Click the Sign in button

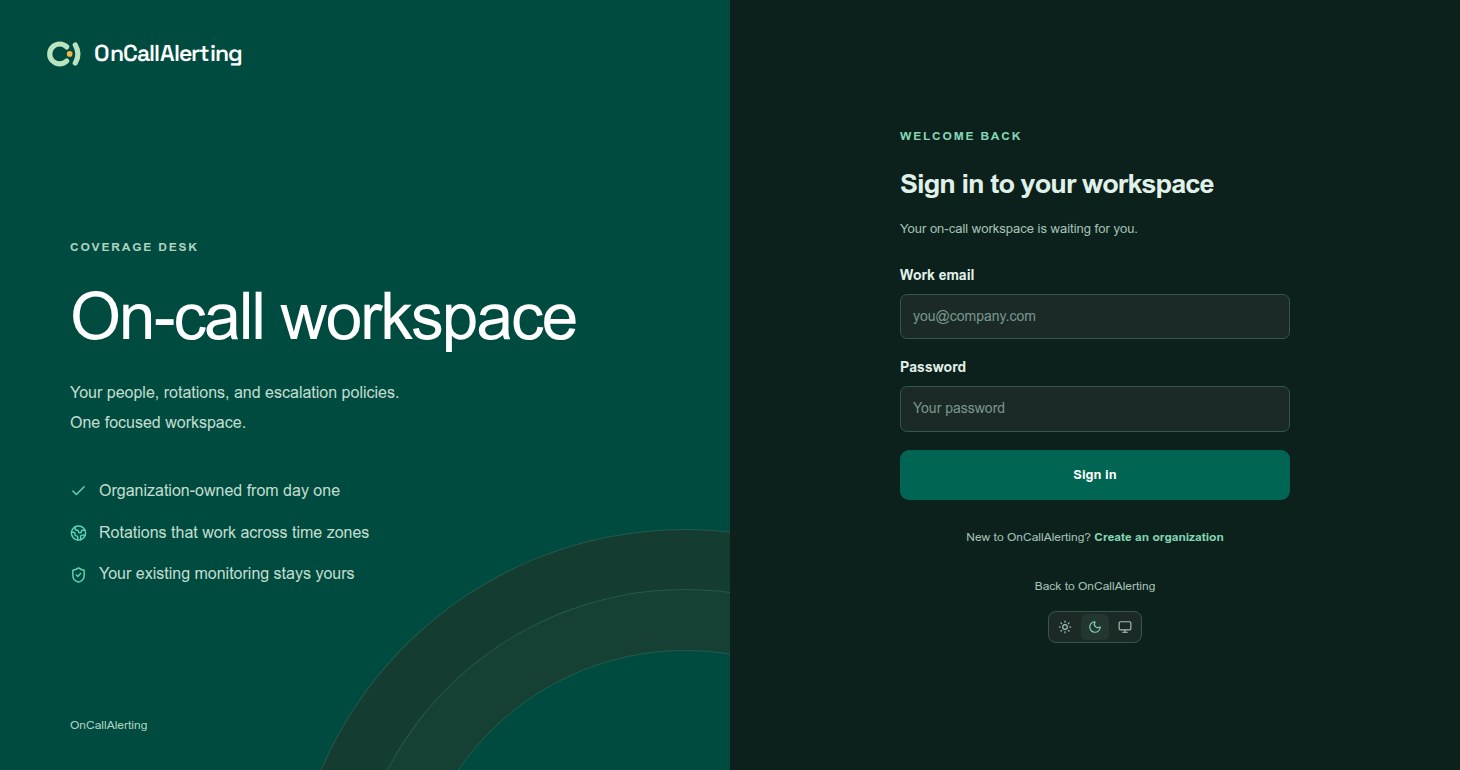click(x=1095, y=475)
